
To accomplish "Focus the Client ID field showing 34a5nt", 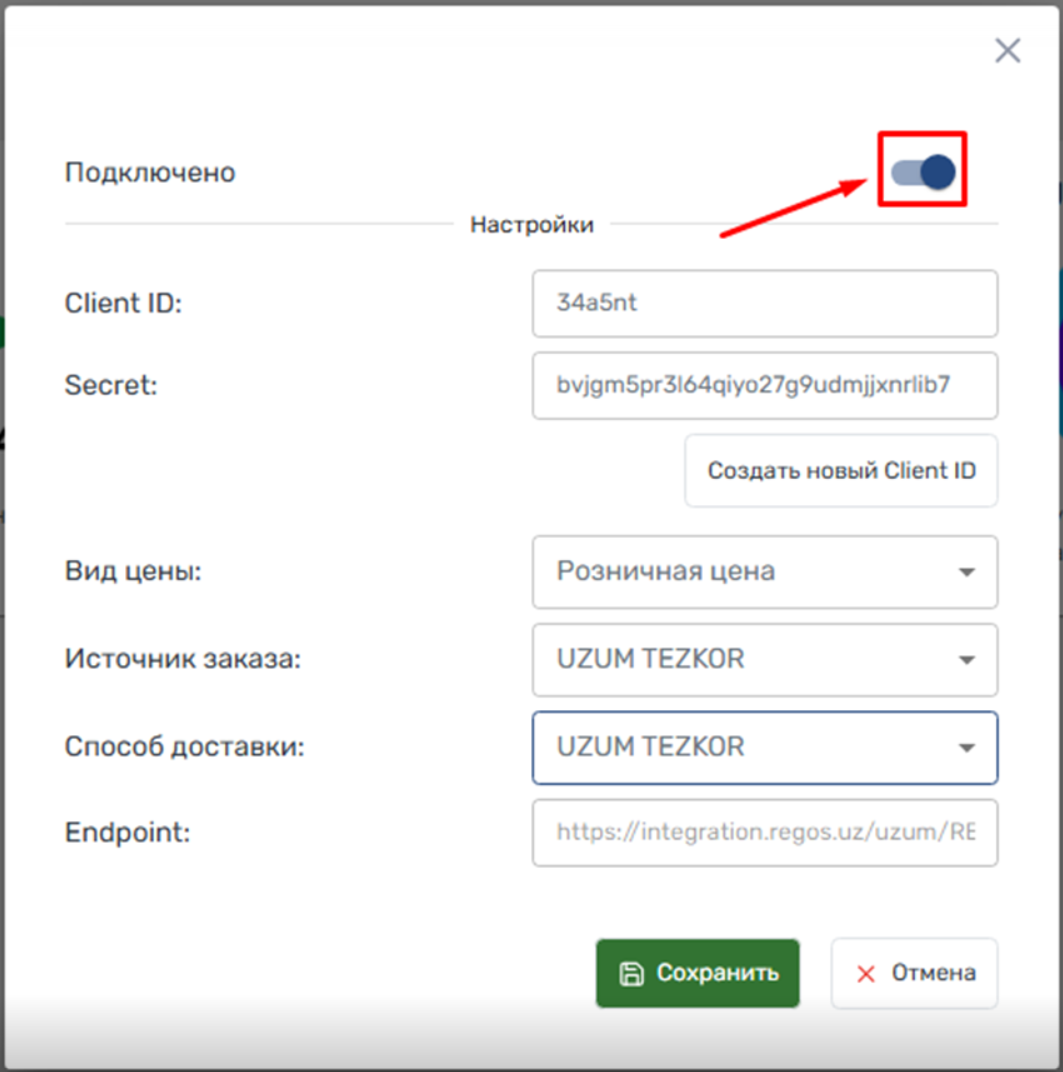I will pyautogui.click(x=765, y=303).
